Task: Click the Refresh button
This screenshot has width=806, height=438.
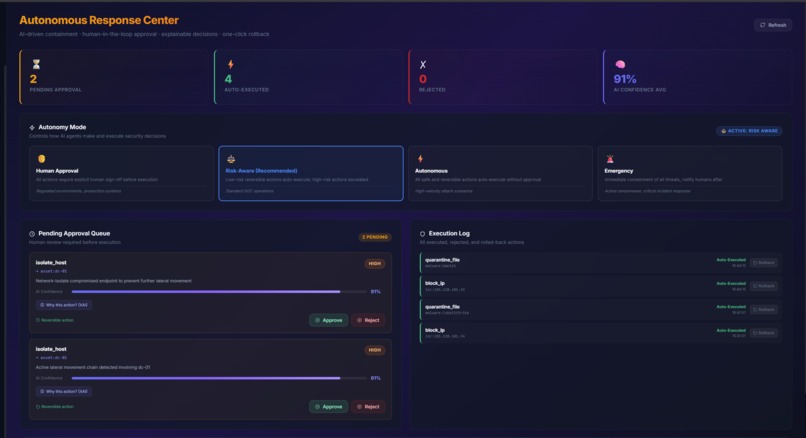Action: click(773, 25)
